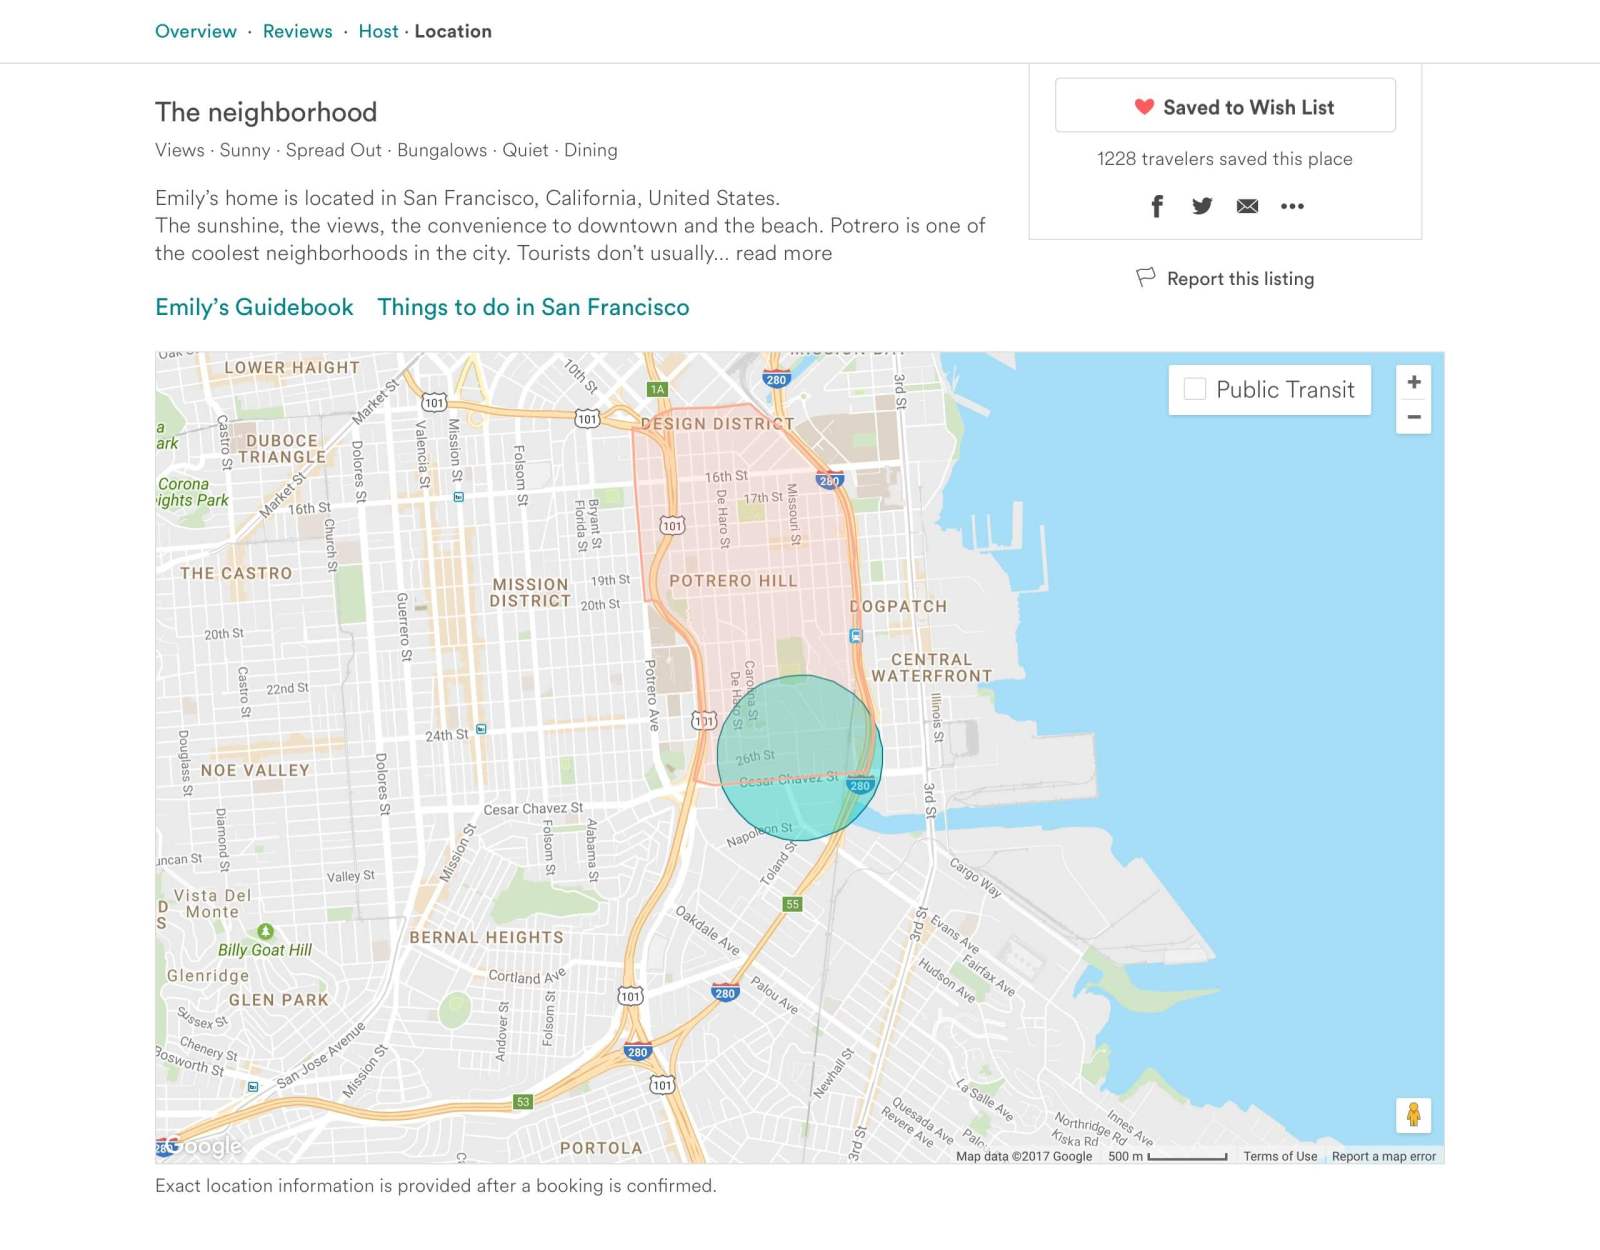This screenshot has height=1250, width=1600.
Task: Expand the description via read more
Action: 783,253
